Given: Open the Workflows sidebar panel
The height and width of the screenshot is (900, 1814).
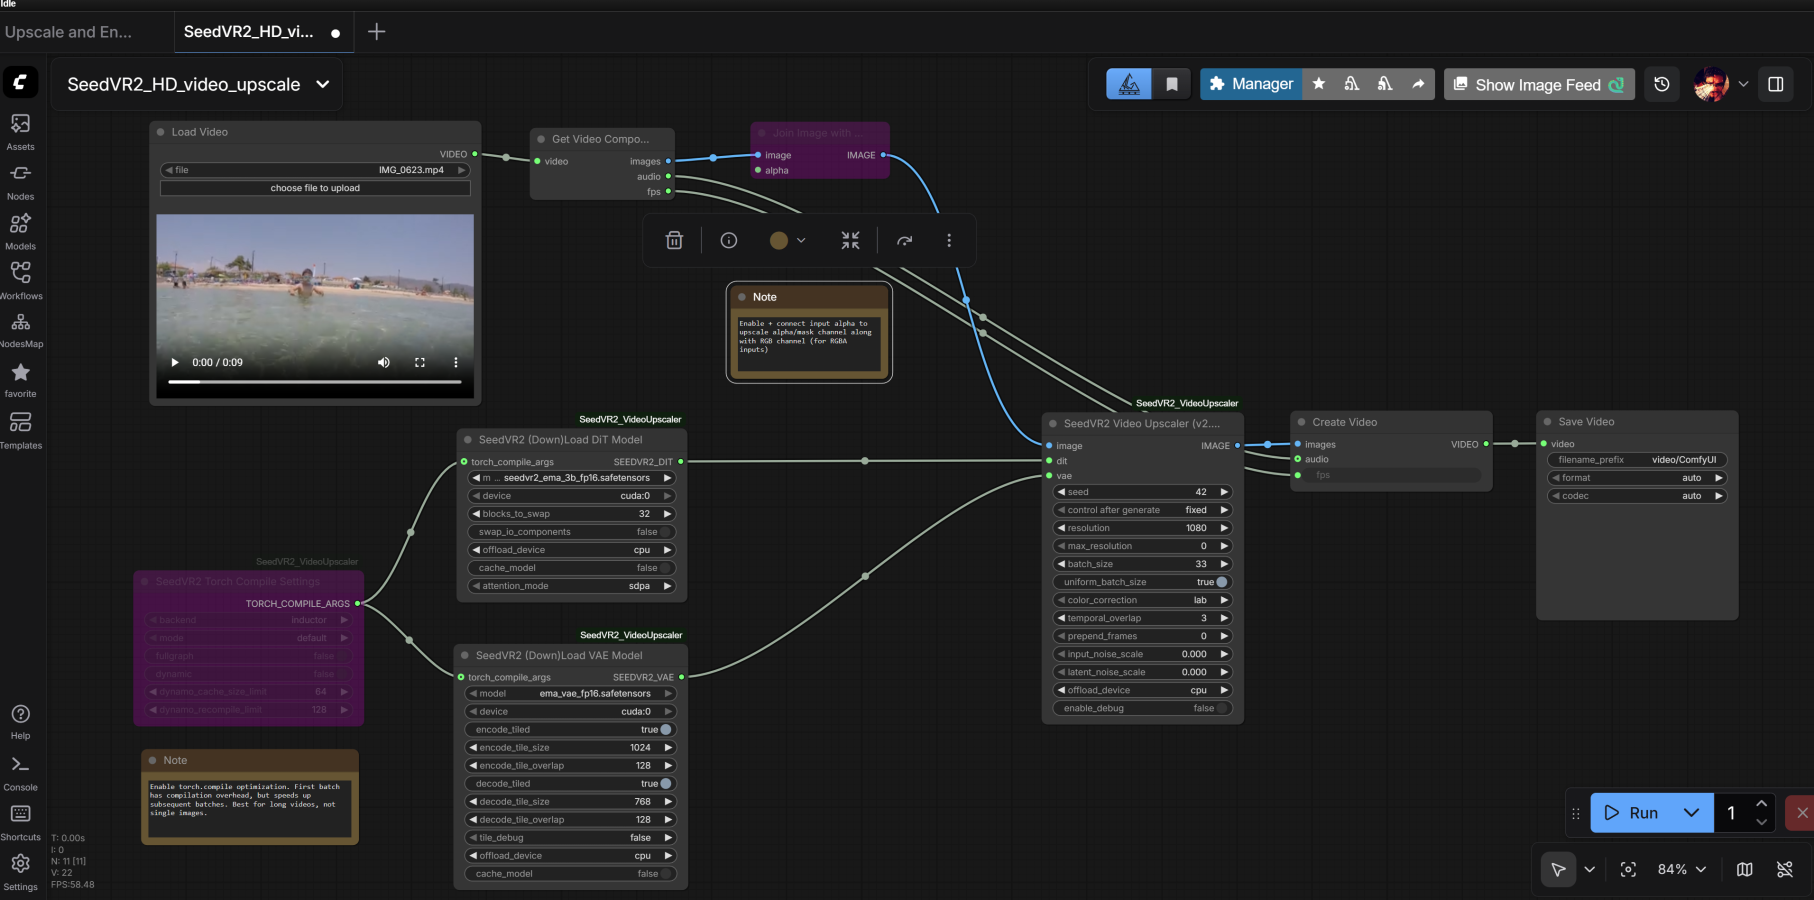Looking at the screenshot, I should 20,278.
